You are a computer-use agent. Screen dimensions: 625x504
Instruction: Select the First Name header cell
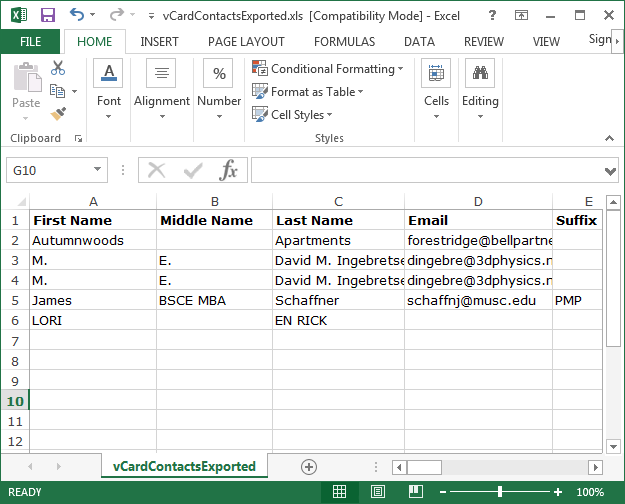click(x=93, y=220)
